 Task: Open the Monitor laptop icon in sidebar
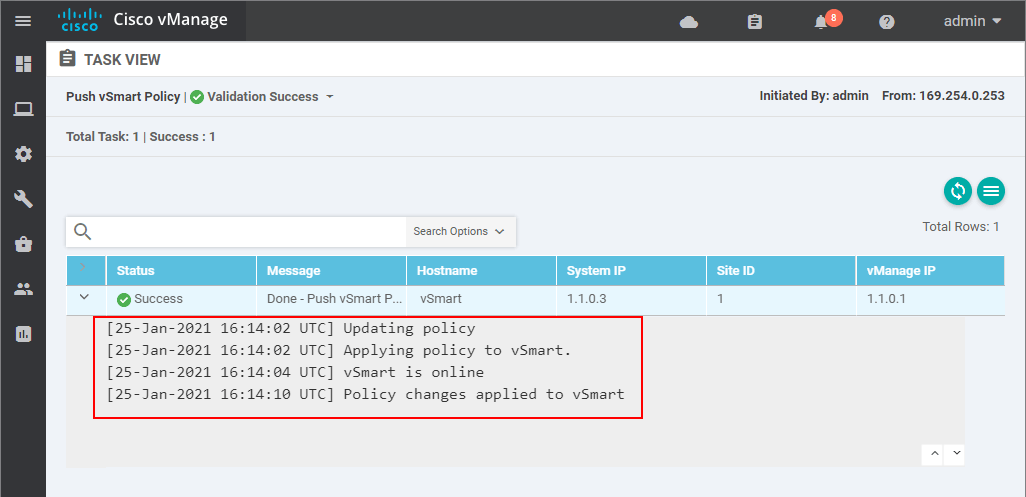tap(24, 109)
